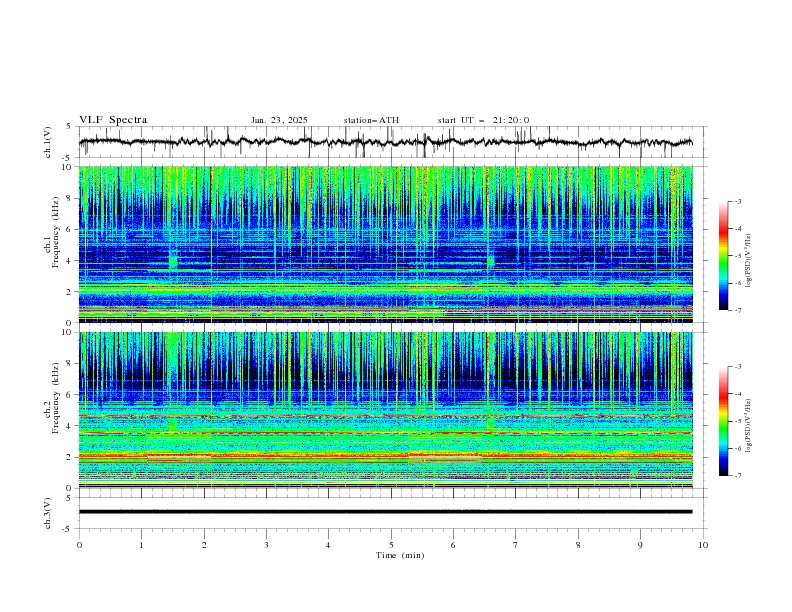This screenshot has height=612, width=792.
Task: Click the red 2 kHz band in ch.2 spectrogram
Action: click(386, 456)
